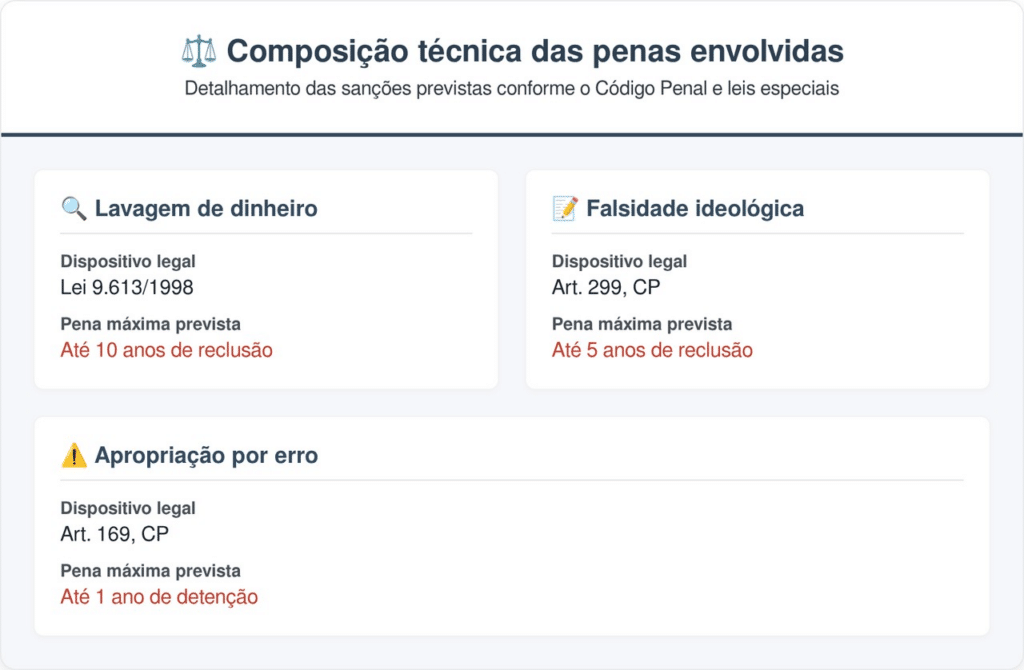Select the 'Apropriação por erro' heading
Screen dimensions: 1024x670
click(206, 456)
